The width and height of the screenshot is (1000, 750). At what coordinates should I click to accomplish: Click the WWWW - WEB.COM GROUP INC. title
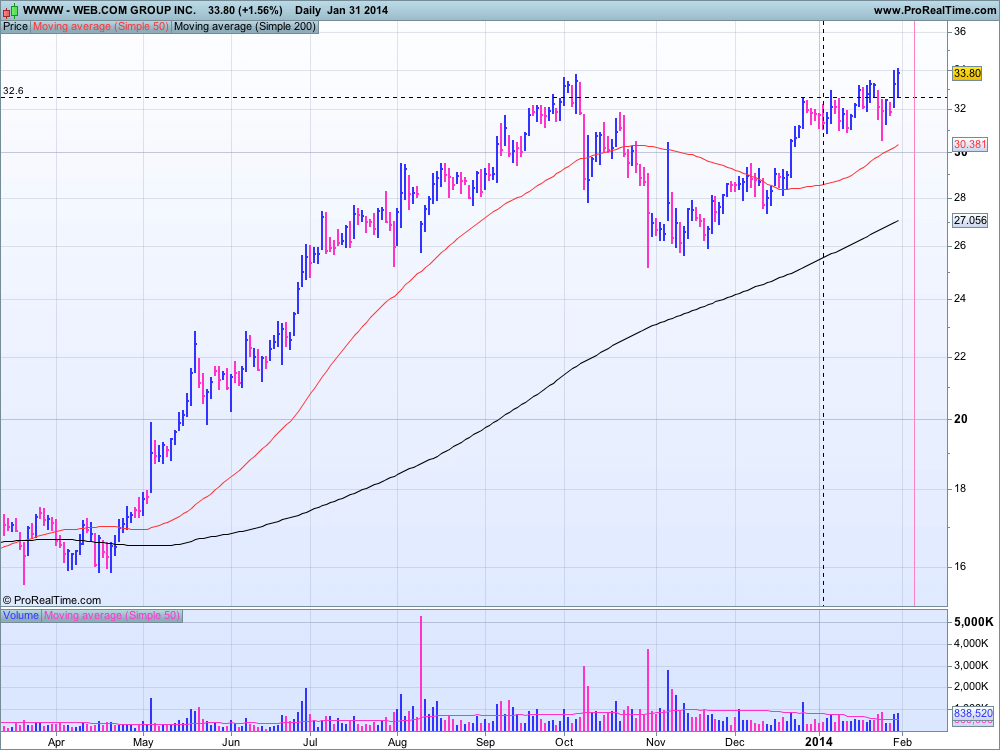pos(110,10)
